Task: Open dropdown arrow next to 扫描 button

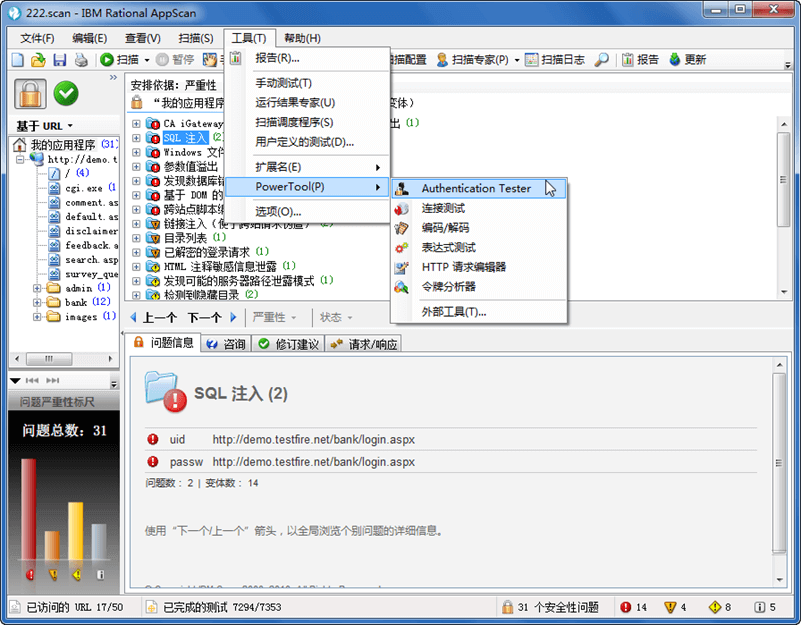Action: (147, 60)
